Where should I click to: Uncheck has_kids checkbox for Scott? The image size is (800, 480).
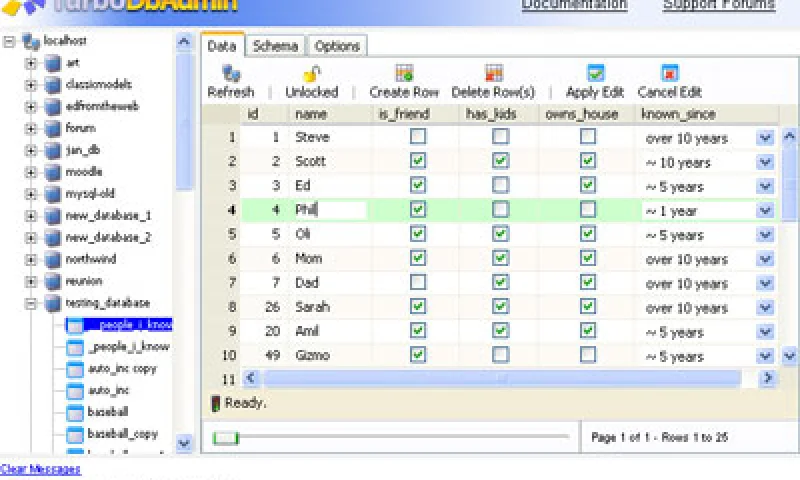pos(500,161)
